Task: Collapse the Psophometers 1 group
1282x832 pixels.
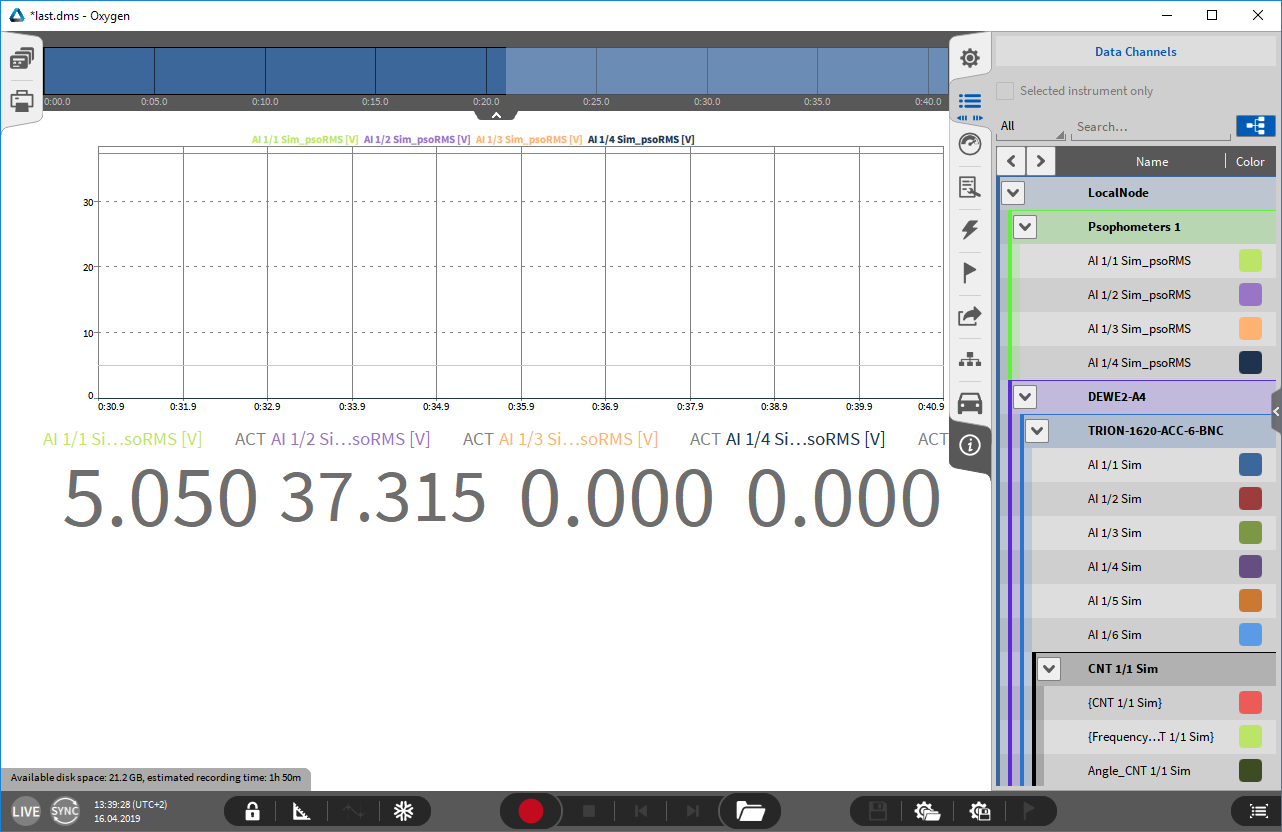Action: 1025,227
